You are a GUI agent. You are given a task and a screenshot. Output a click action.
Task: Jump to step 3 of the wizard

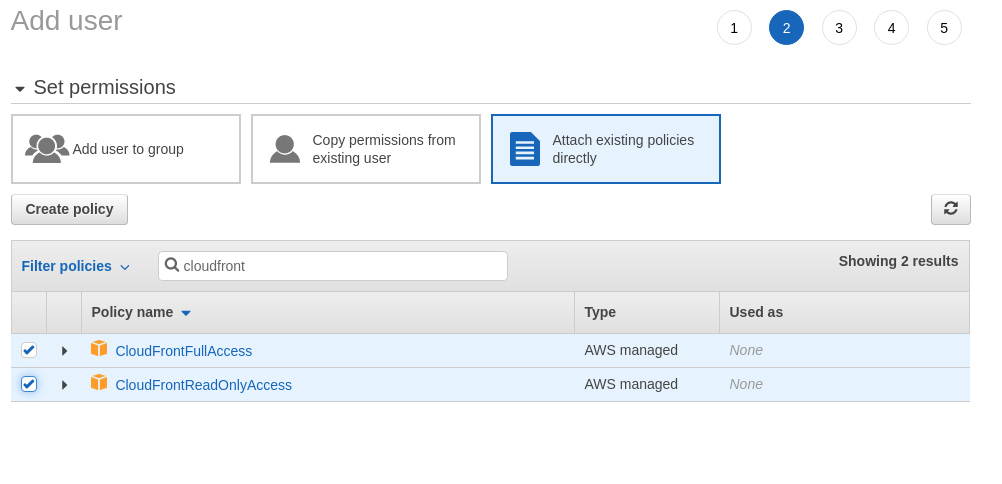pyautogui.click(x=839, y=28)
